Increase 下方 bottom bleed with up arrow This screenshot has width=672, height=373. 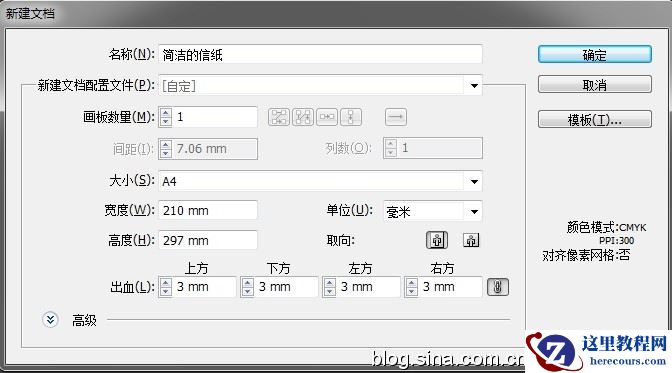tap(247, 283)
